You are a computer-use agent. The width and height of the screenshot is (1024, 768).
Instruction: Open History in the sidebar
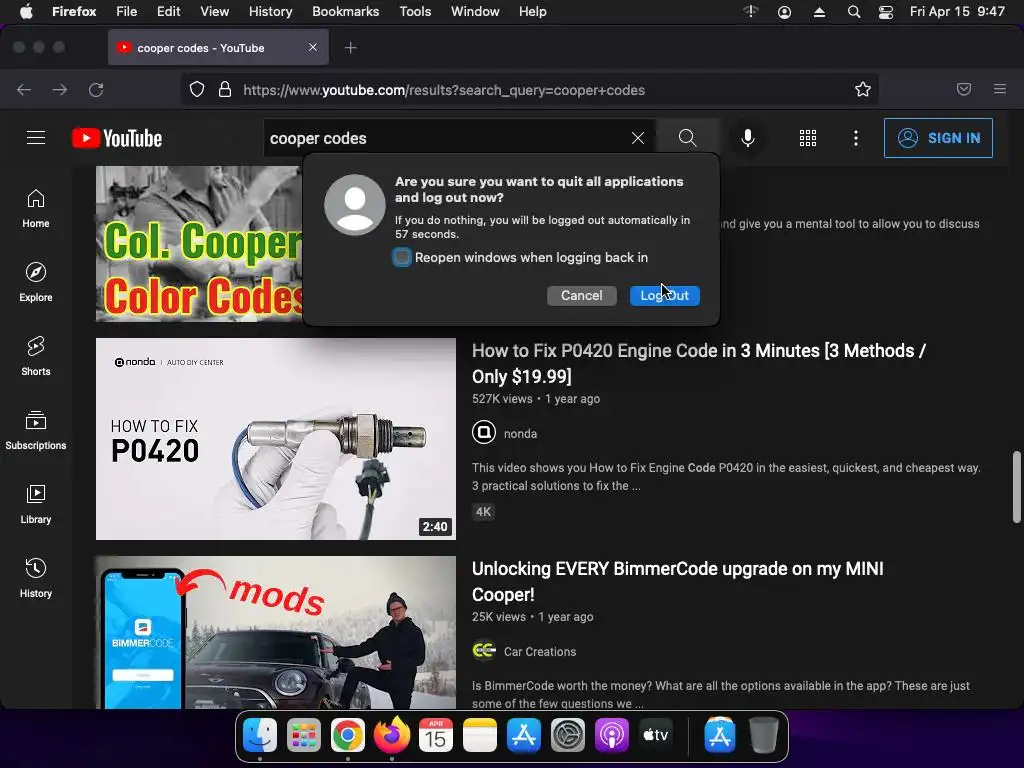(x=36, y=577)
